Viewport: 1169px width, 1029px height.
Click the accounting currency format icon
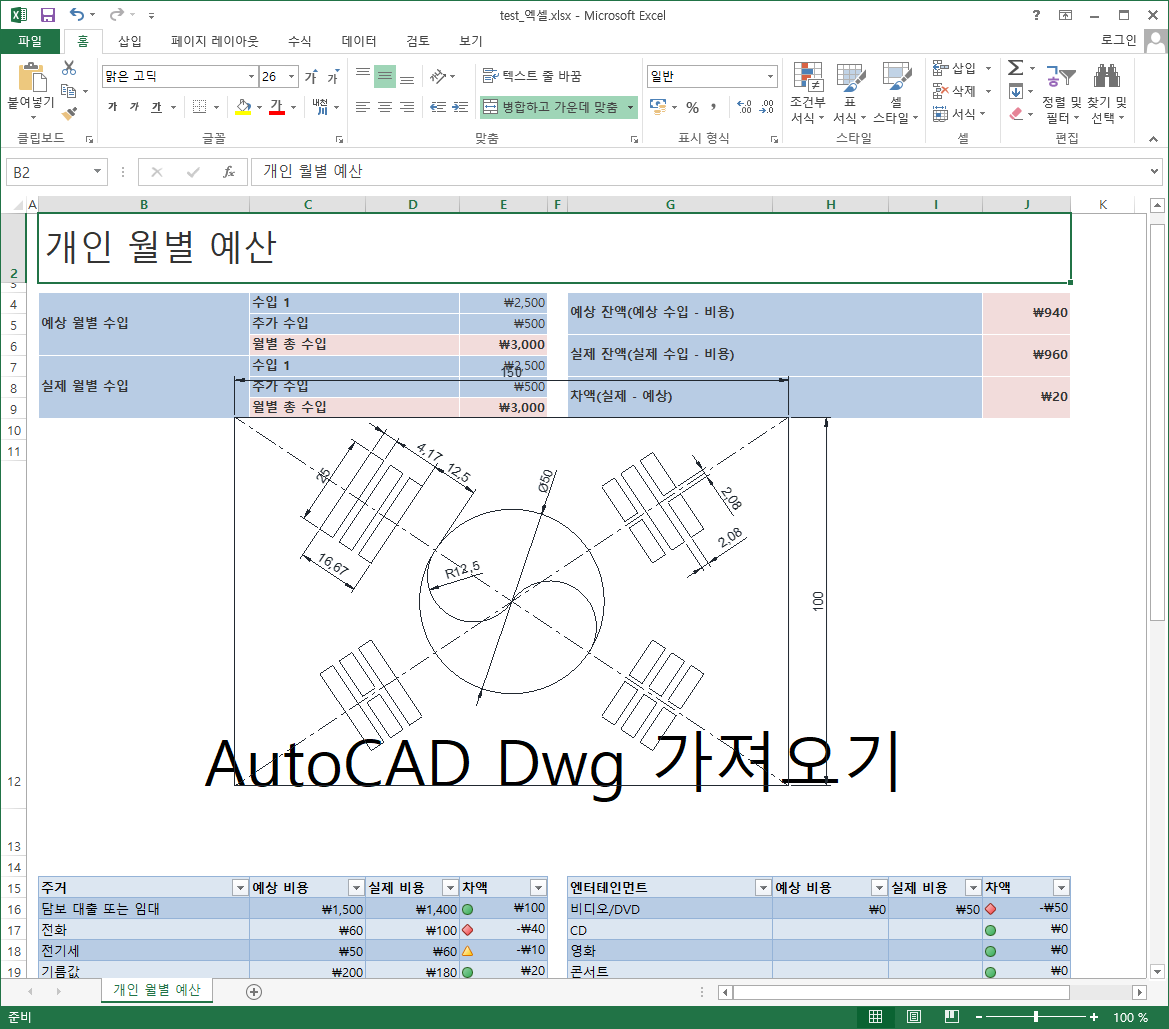coord(658,107)
